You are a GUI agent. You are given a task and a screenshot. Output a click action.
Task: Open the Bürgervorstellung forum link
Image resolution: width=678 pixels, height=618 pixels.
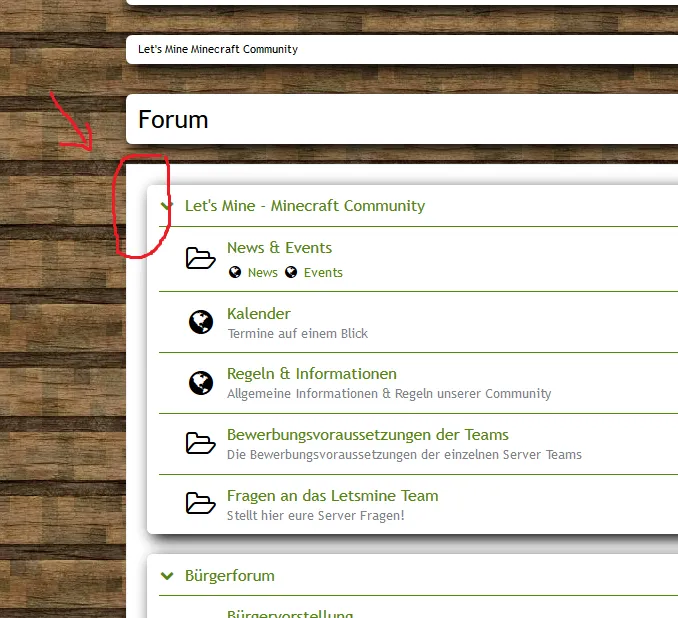pos(290,614)
